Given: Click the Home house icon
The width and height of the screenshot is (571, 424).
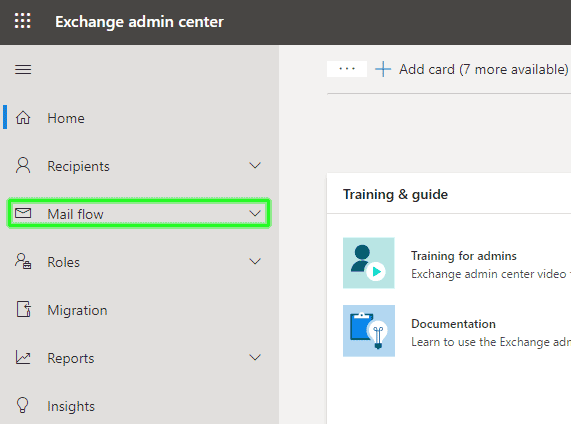Looking at the screenshot, I should click(23, 118).
